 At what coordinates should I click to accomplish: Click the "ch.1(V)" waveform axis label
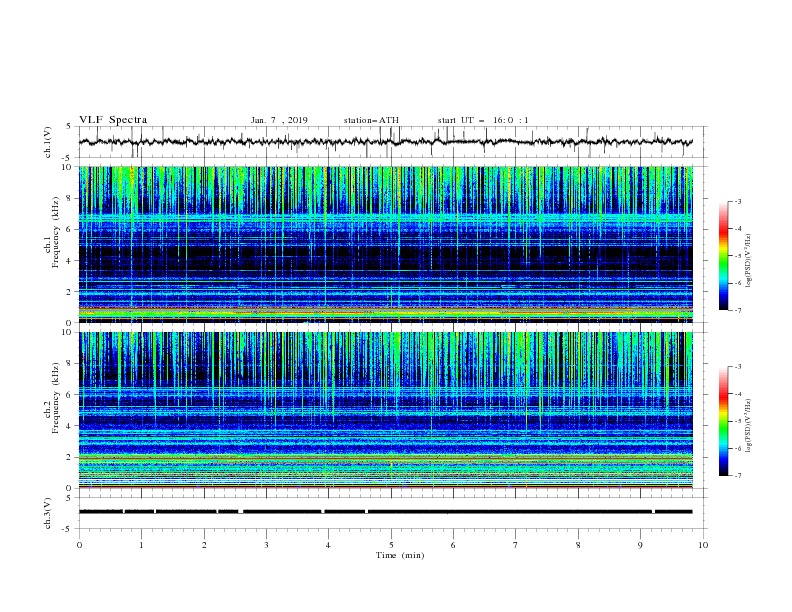(48, 142)
